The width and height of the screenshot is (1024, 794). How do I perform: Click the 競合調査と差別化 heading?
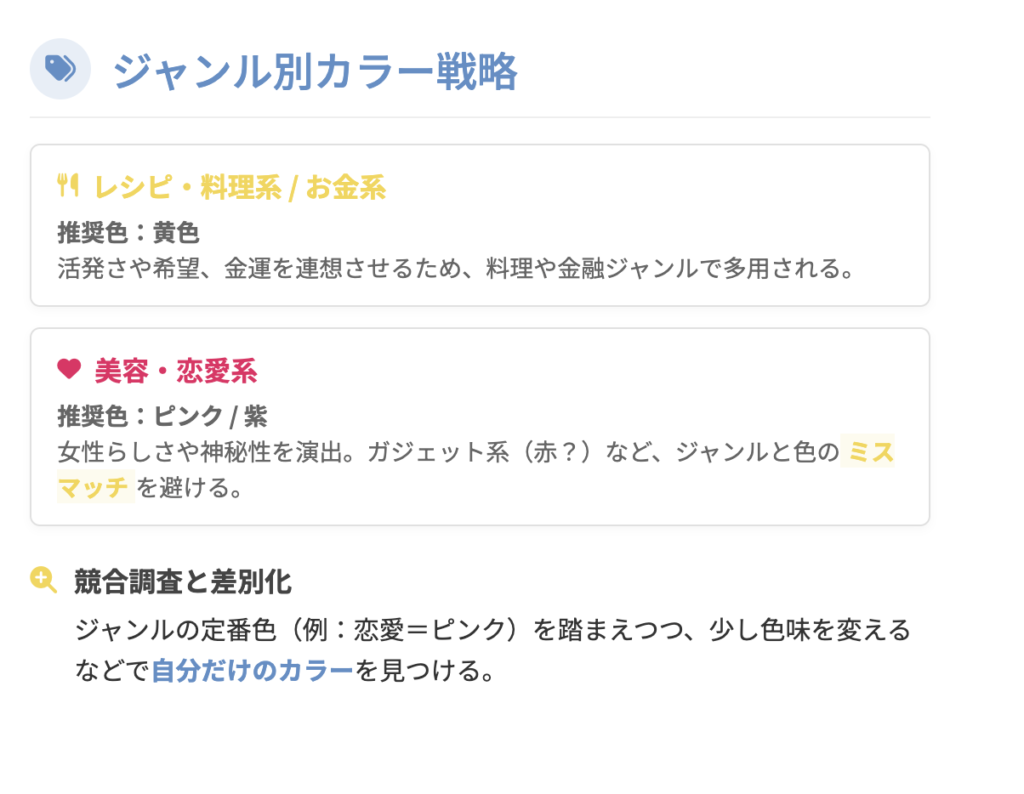[183, 581]
